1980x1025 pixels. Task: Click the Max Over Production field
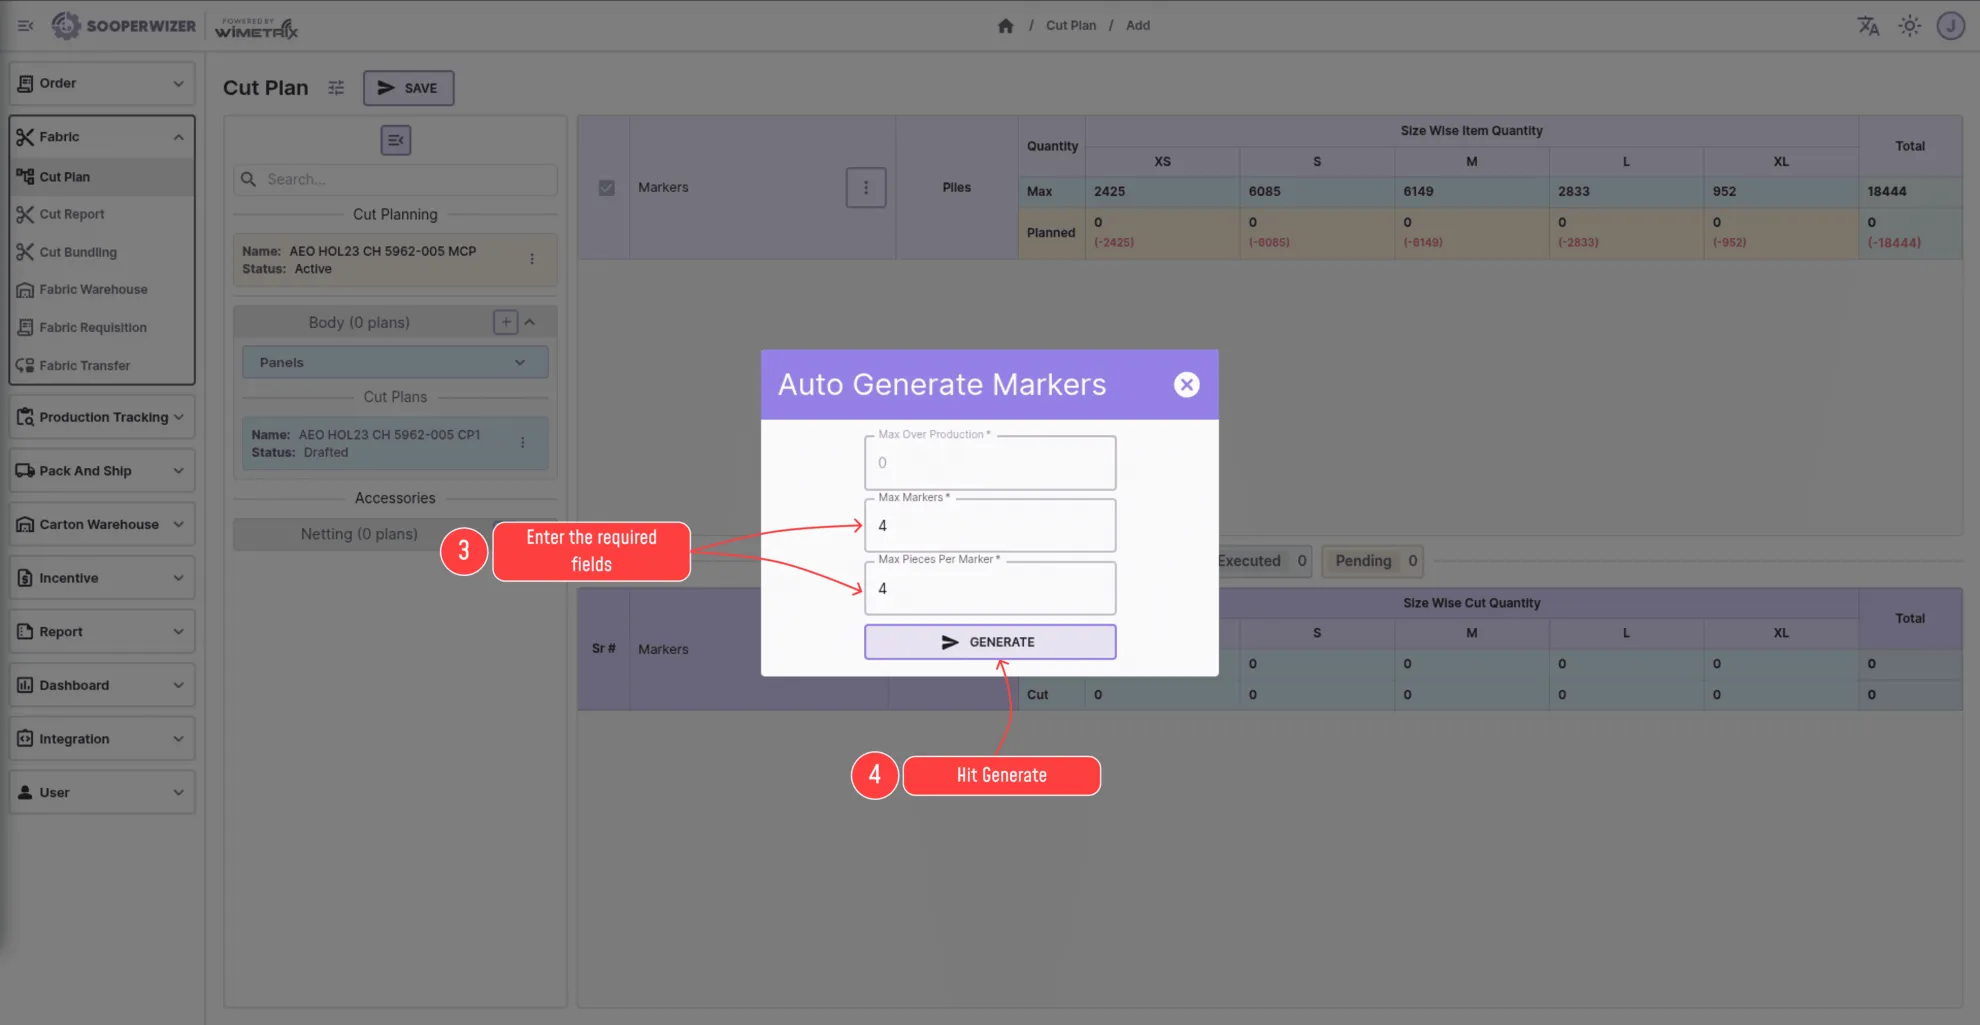tap(989, 463)
